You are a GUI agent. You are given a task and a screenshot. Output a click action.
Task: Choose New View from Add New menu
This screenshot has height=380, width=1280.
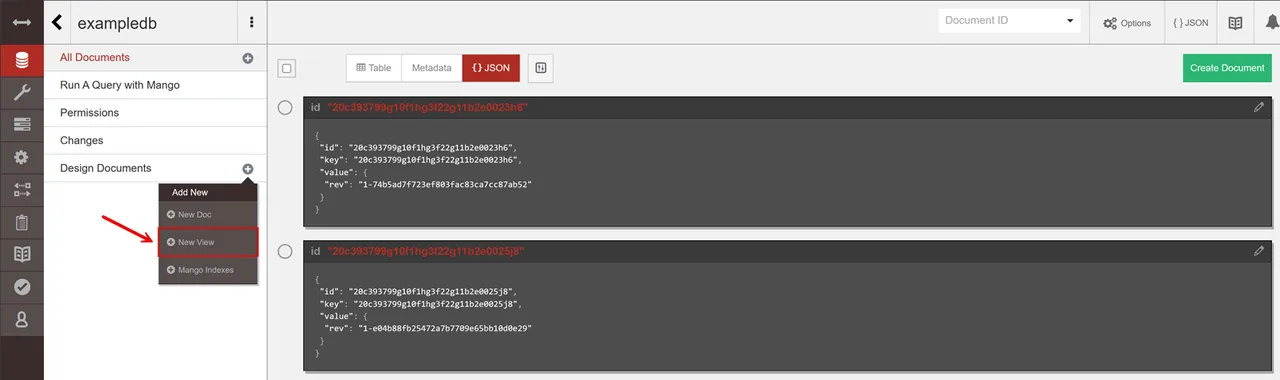[x=208, y=242]
